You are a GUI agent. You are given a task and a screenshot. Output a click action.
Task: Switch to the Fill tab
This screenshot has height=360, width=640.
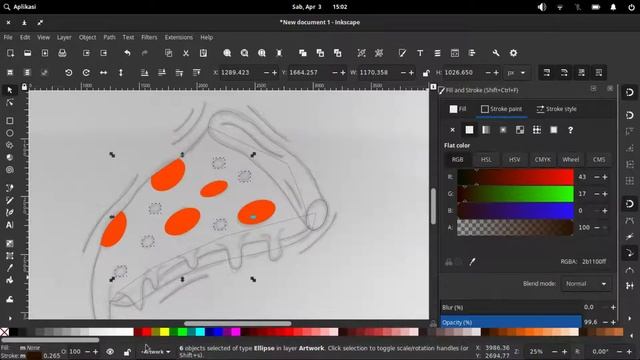(x=458, y=109)
